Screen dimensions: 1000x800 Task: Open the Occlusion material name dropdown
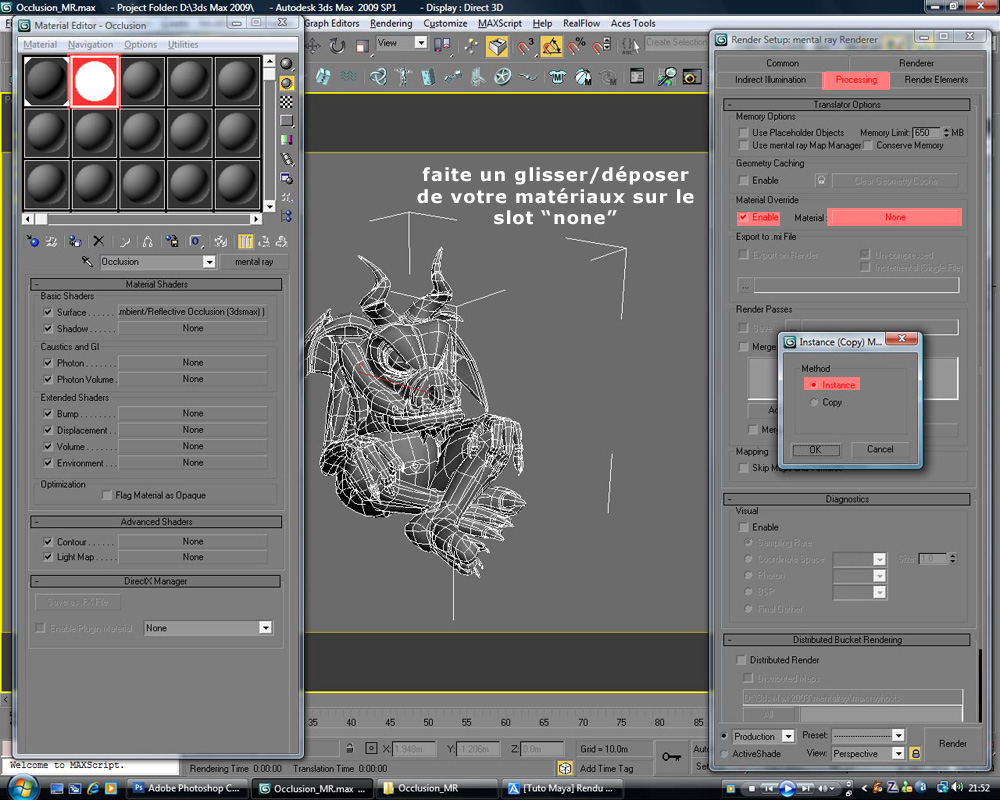click(x=209, y=262)
